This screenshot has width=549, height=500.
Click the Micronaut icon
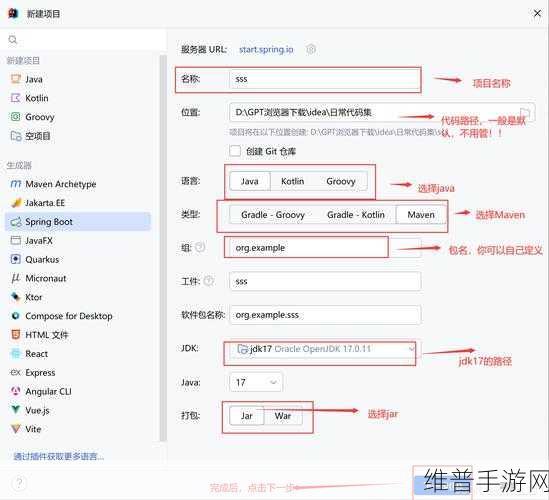15,278
